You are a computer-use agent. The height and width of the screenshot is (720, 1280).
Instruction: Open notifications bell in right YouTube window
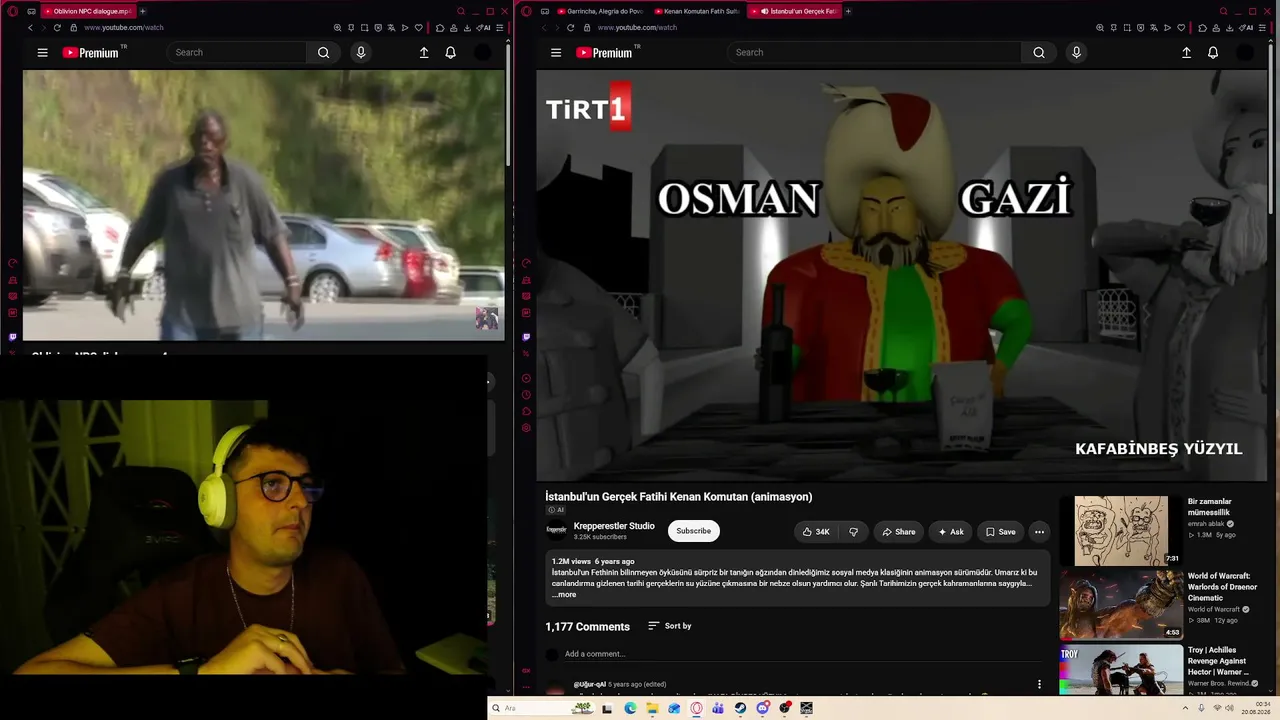point(1213,53)
